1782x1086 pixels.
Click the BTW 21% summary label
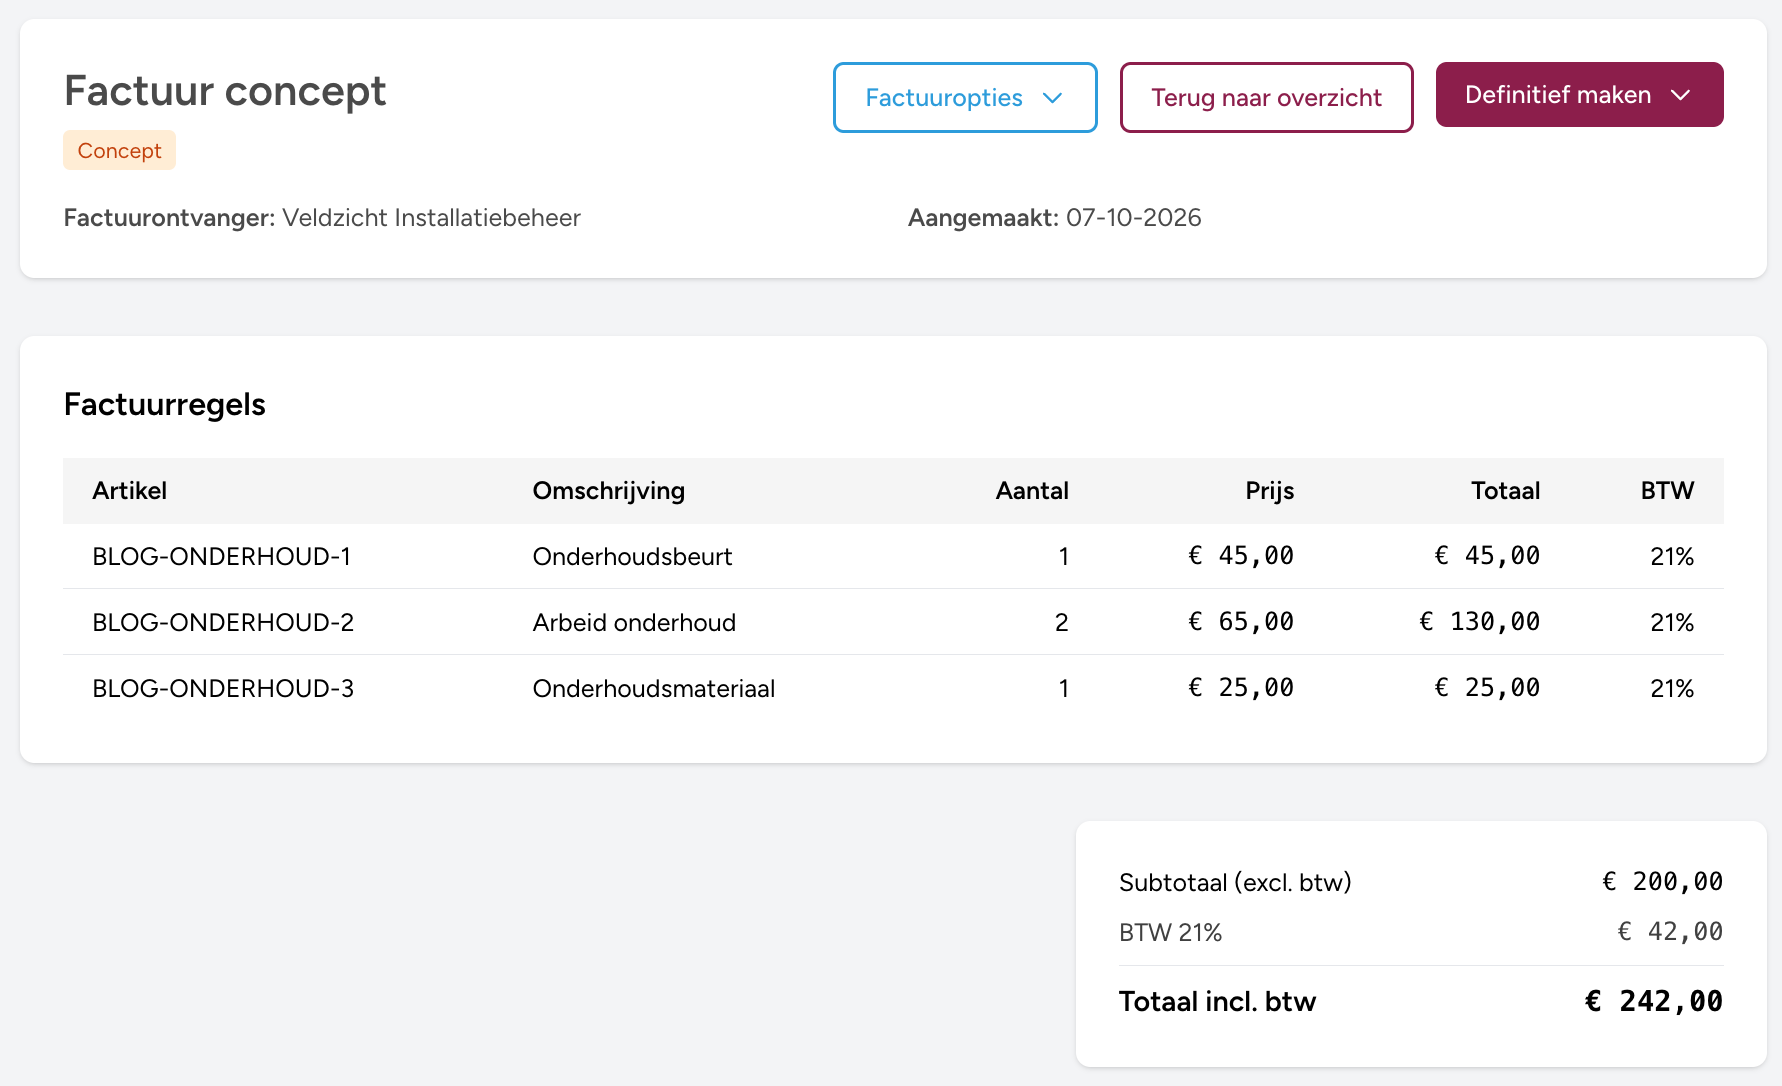coord(1171,932)
